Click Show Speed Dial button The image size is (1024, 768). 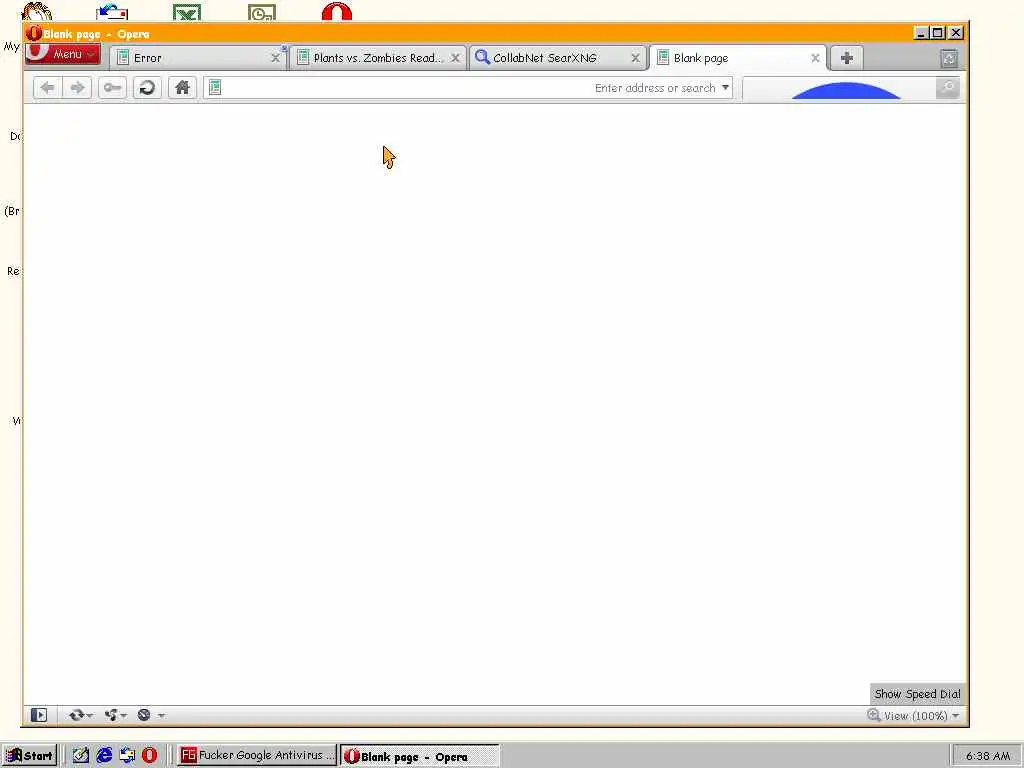(917, 694)
